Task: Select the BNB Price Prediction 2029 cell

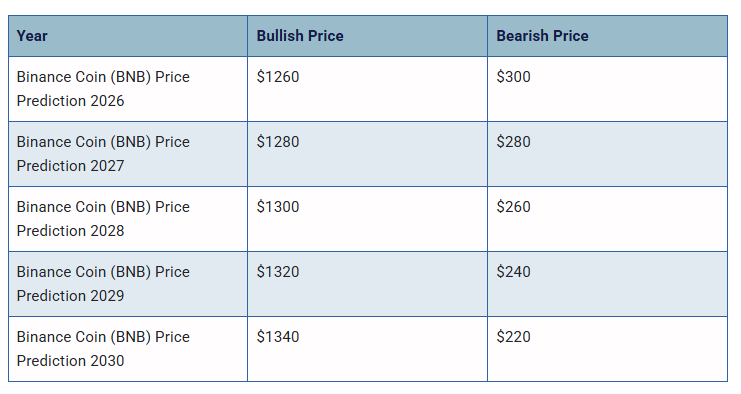Action: coord(128,284)
